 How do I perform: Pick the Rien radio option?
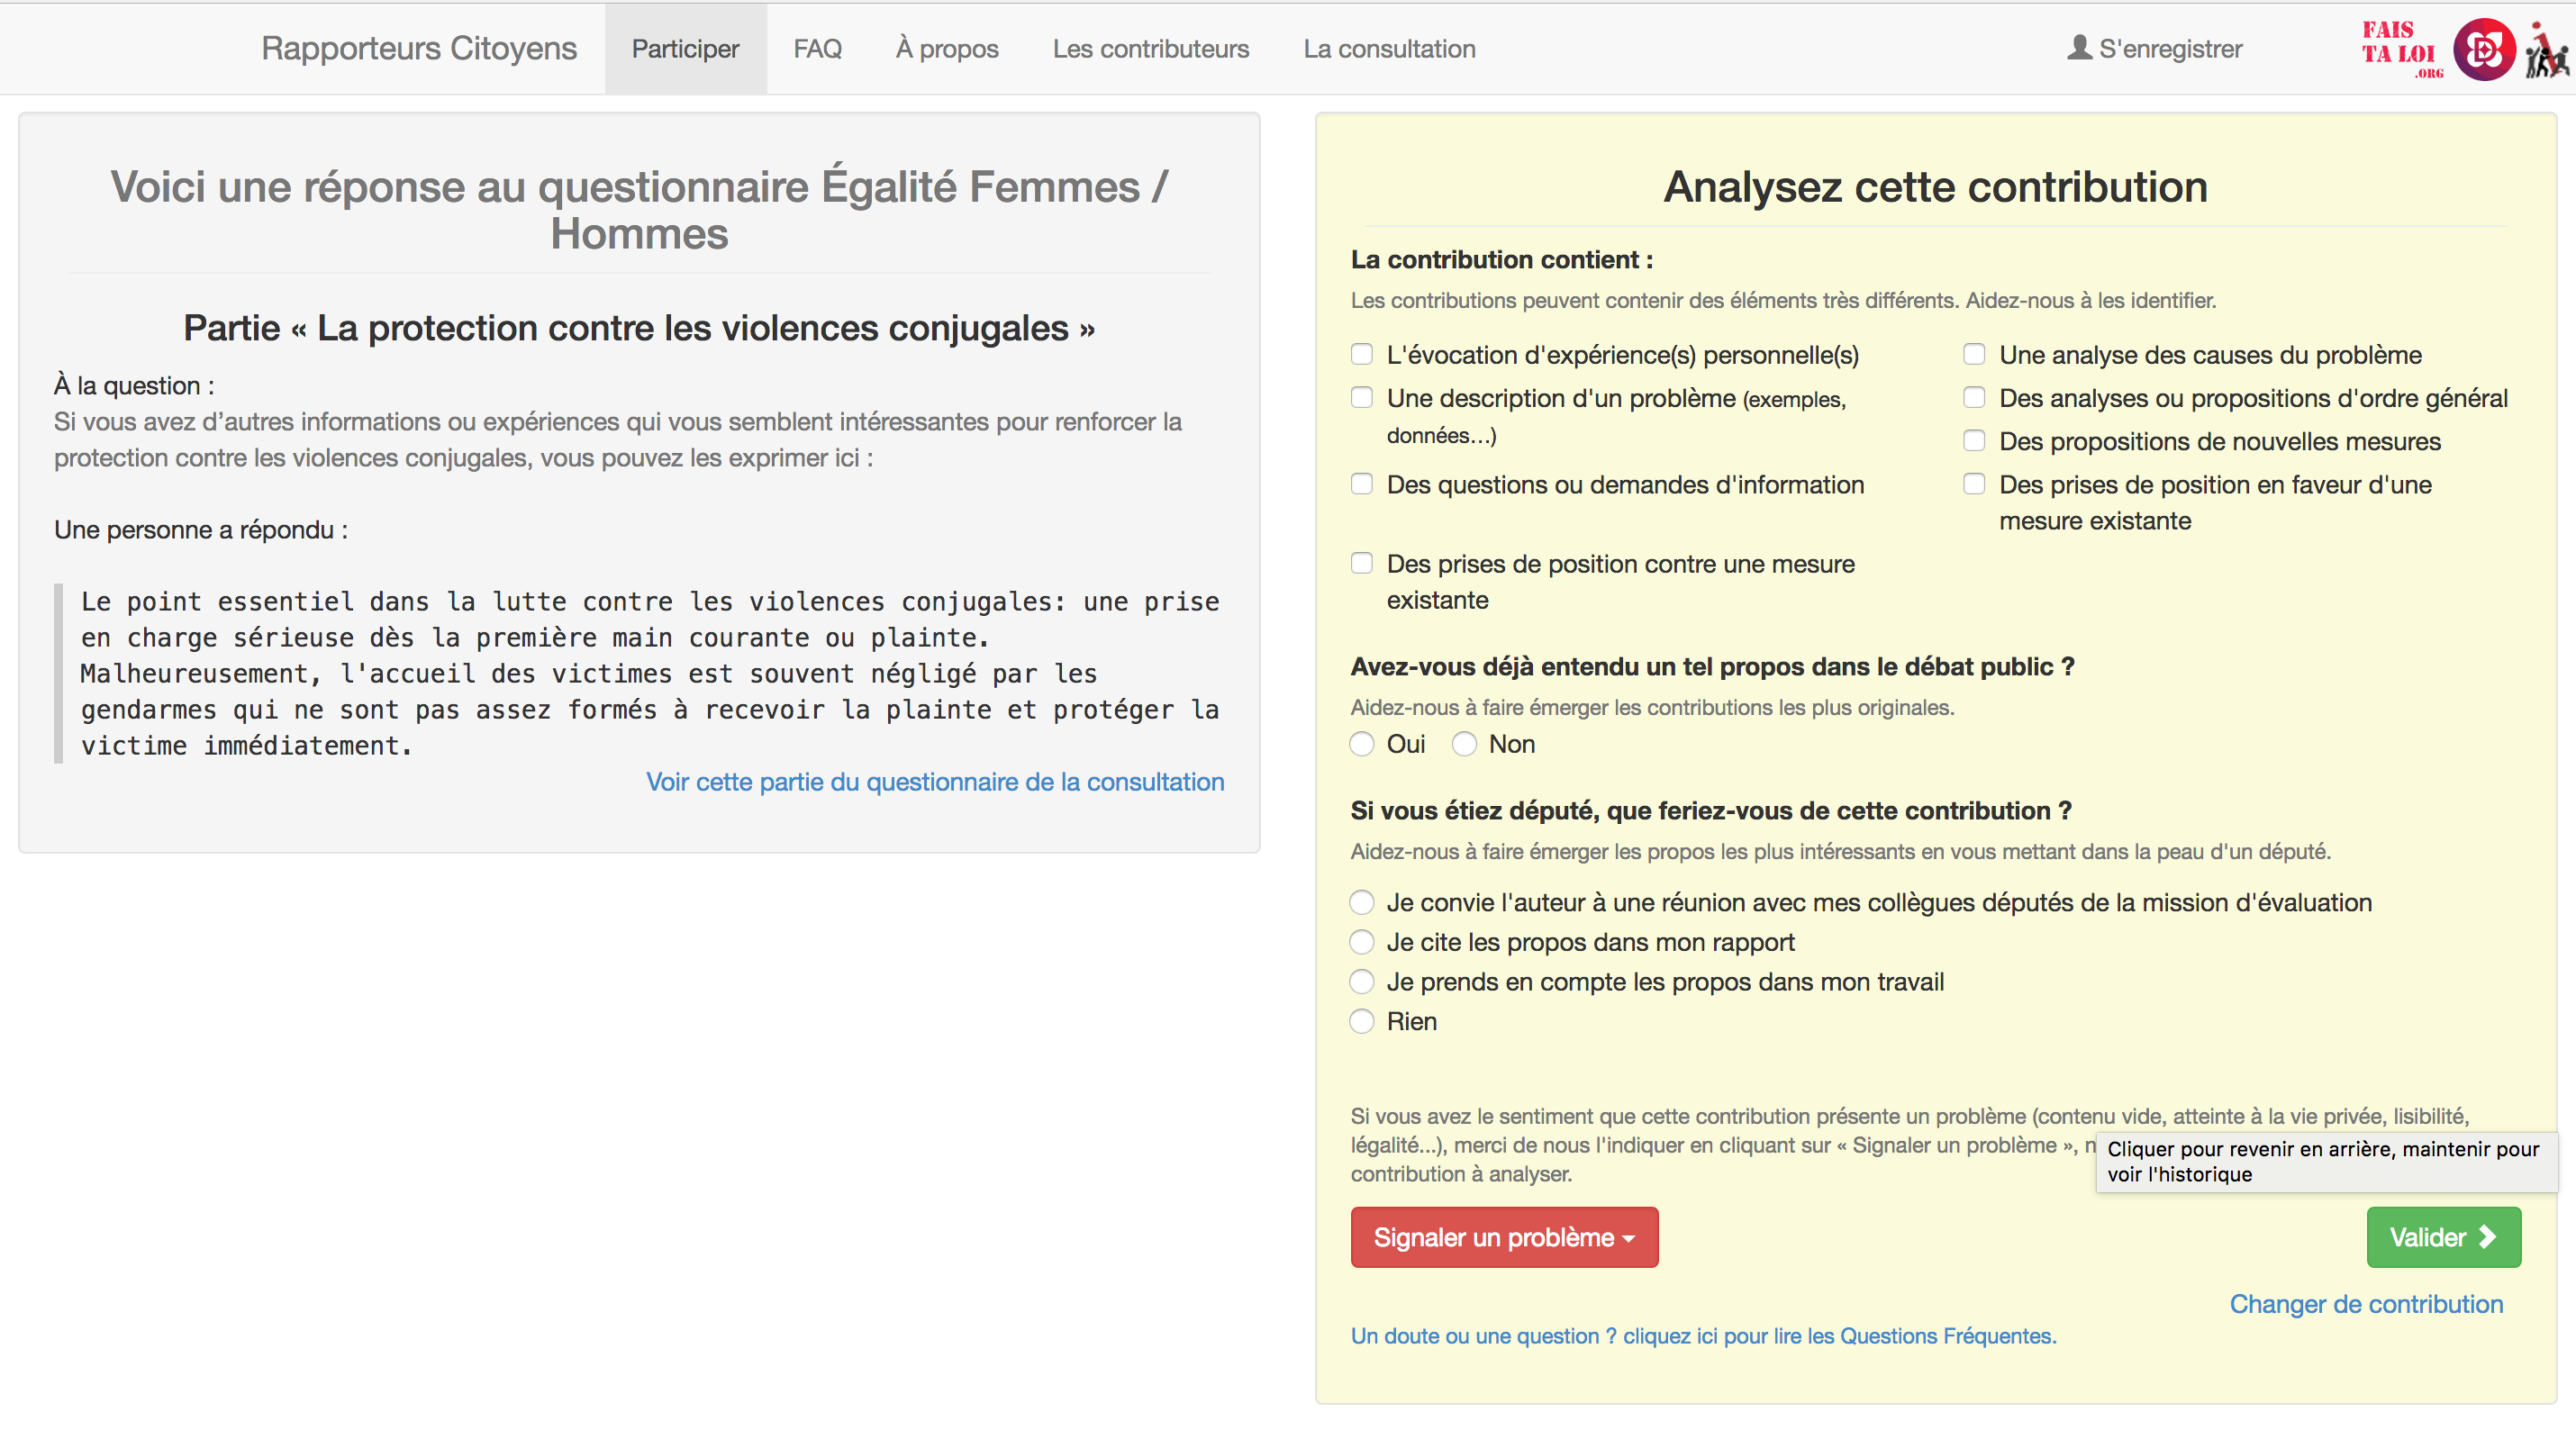click(x=1361, y=1021)
